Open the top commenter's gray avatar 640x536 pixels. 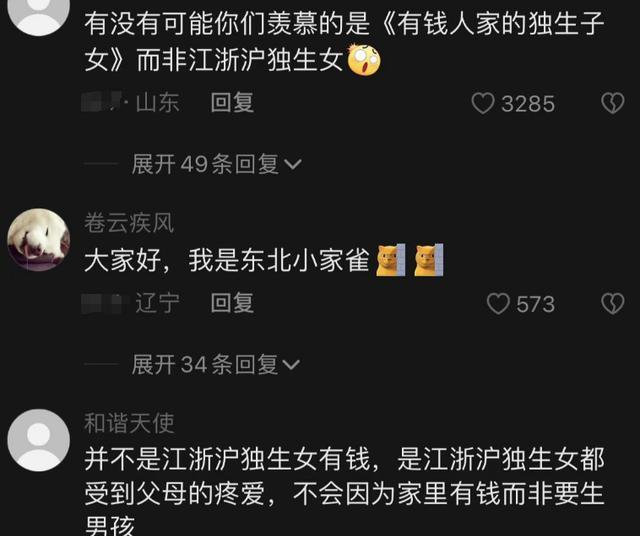point(39,16)
